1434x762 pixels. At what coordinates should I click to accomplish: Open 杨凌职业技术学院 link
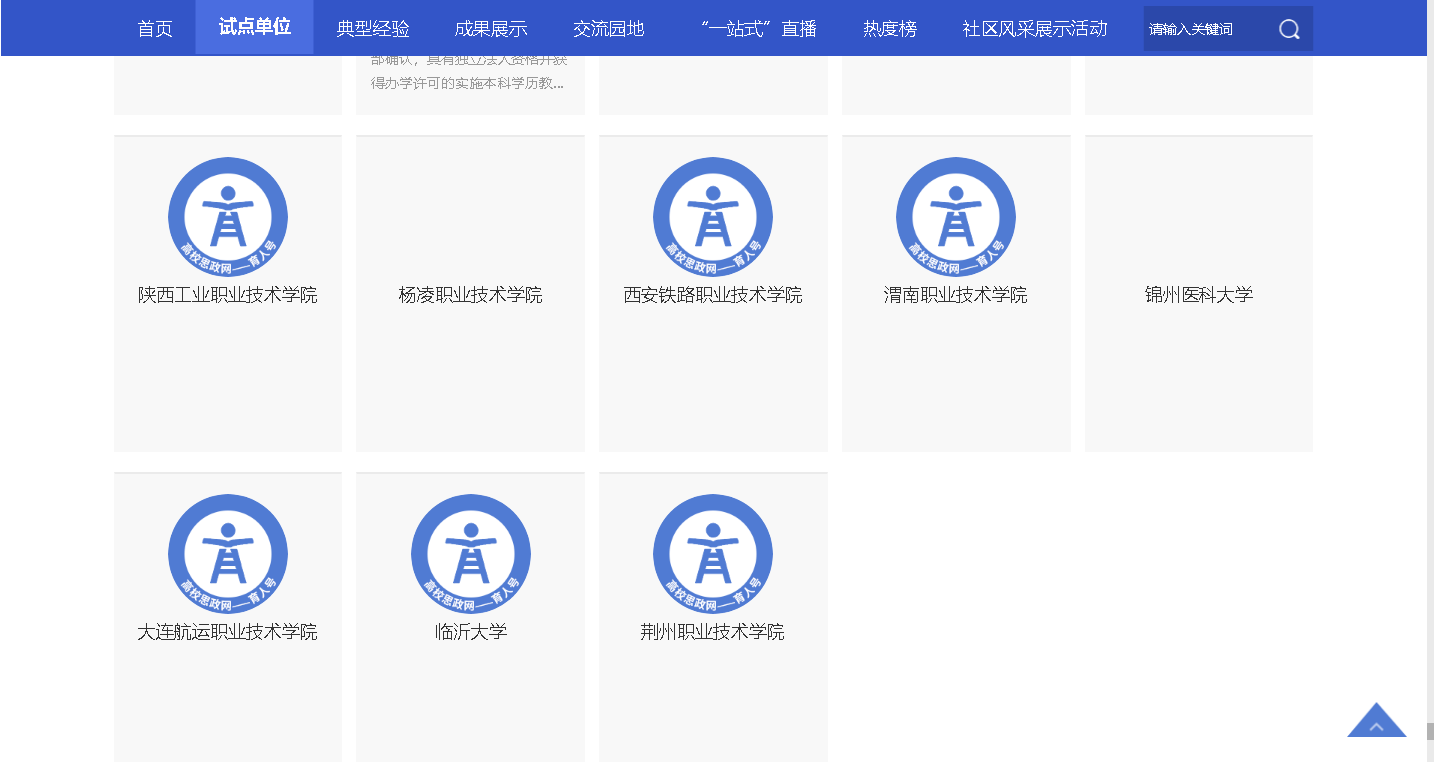471,295
